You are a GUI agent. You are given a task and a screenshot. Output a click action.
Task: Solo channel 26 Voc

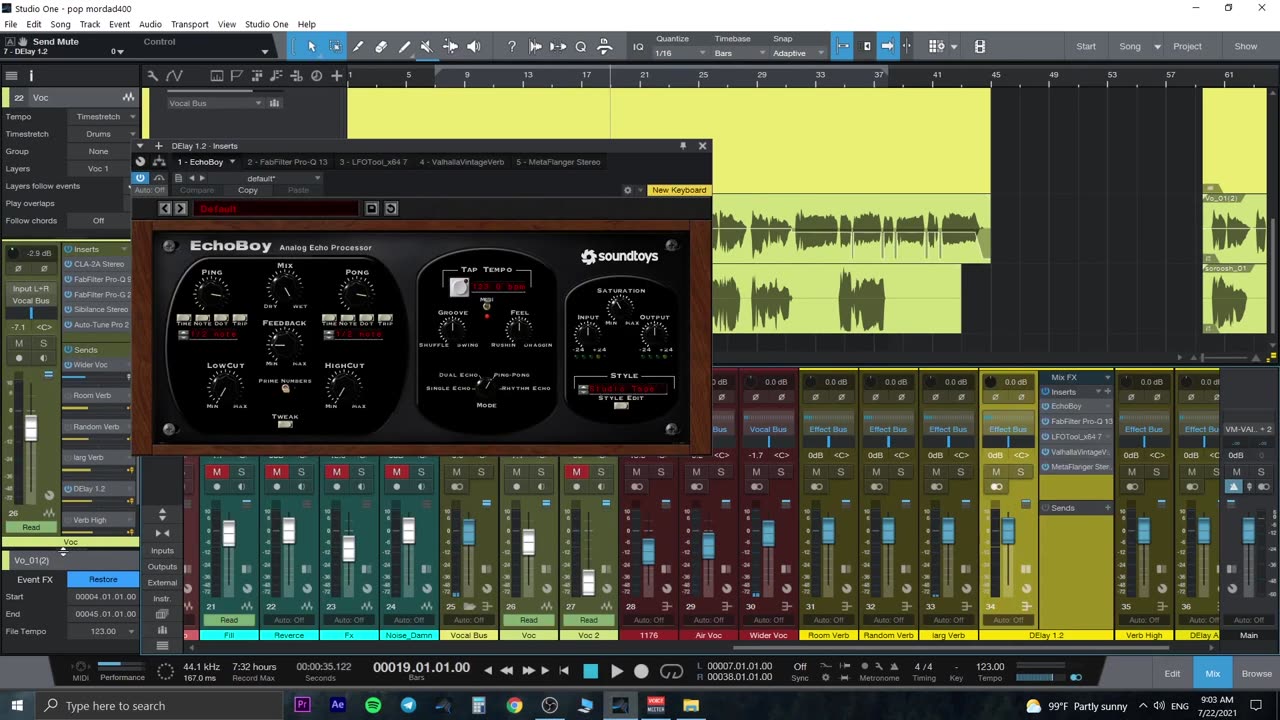tap(541, 472)
